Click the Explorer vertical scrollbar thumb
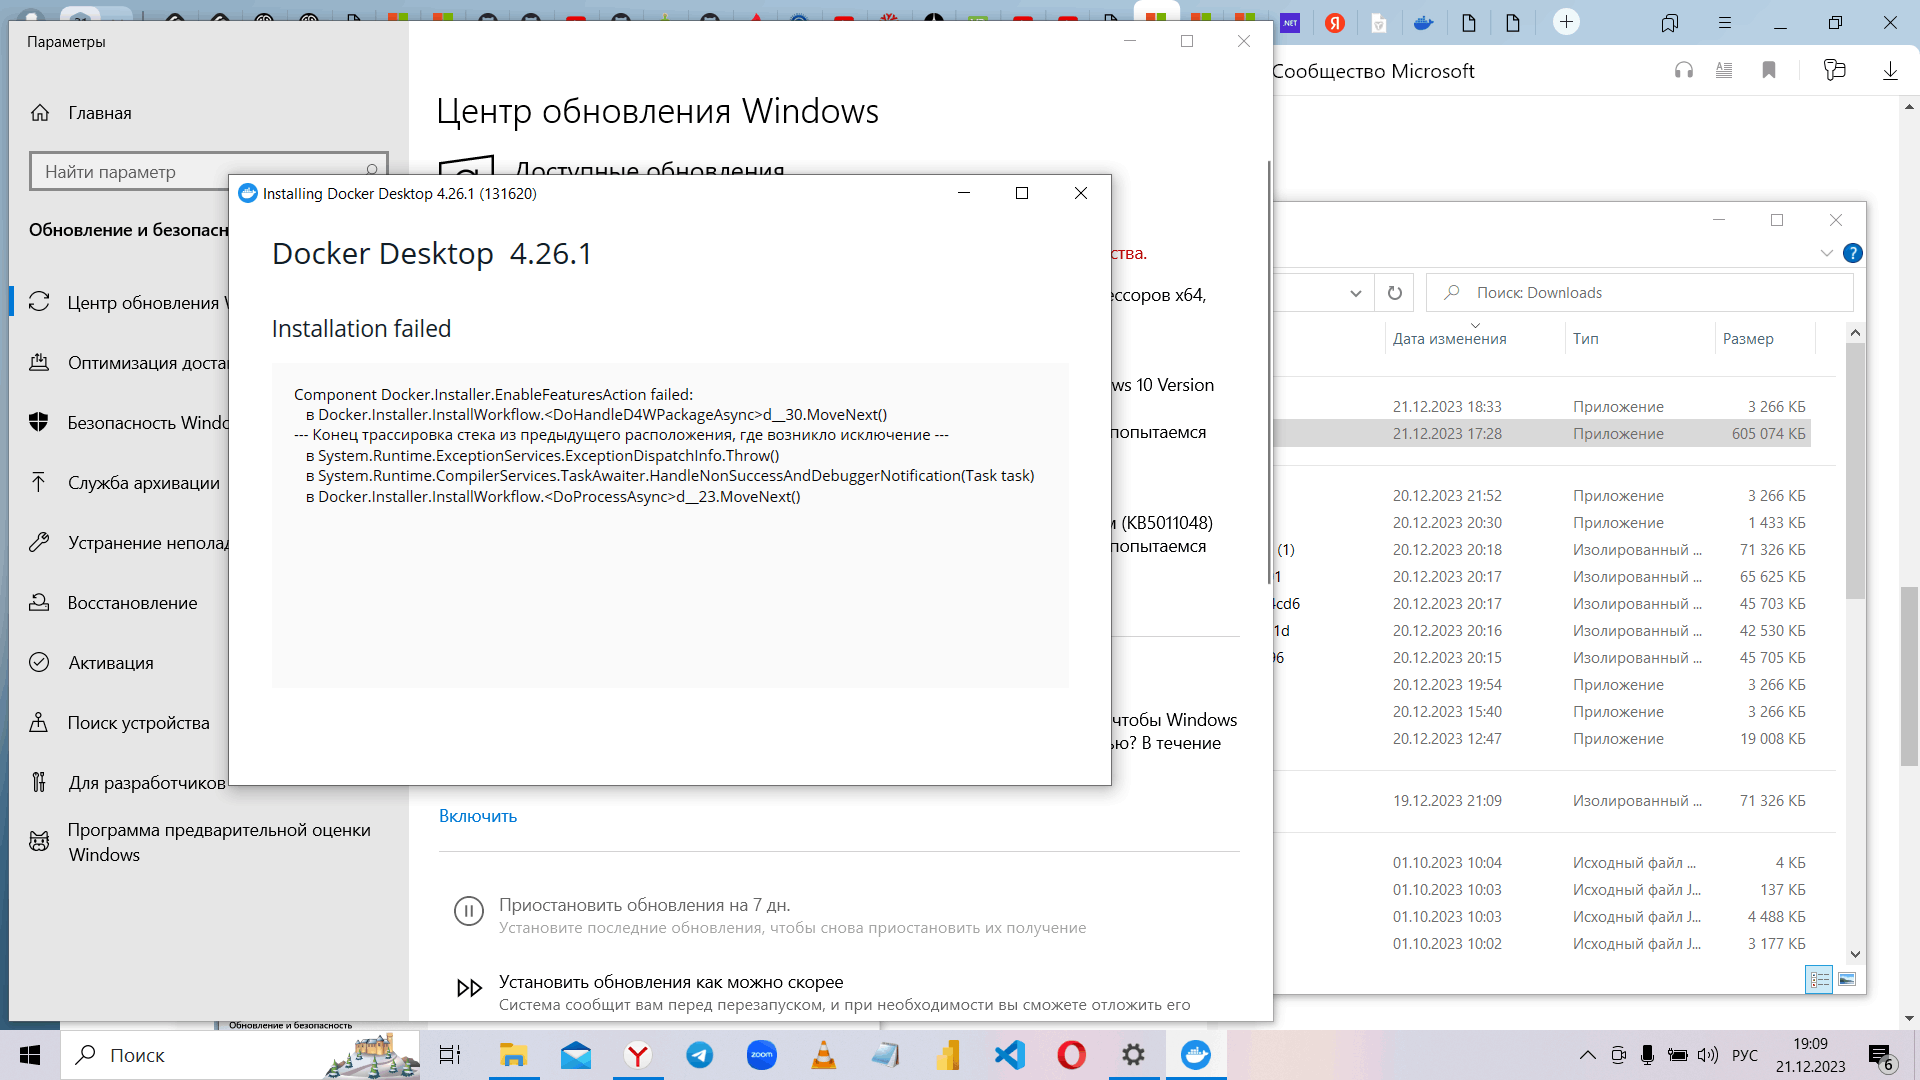 [1855, 470]
